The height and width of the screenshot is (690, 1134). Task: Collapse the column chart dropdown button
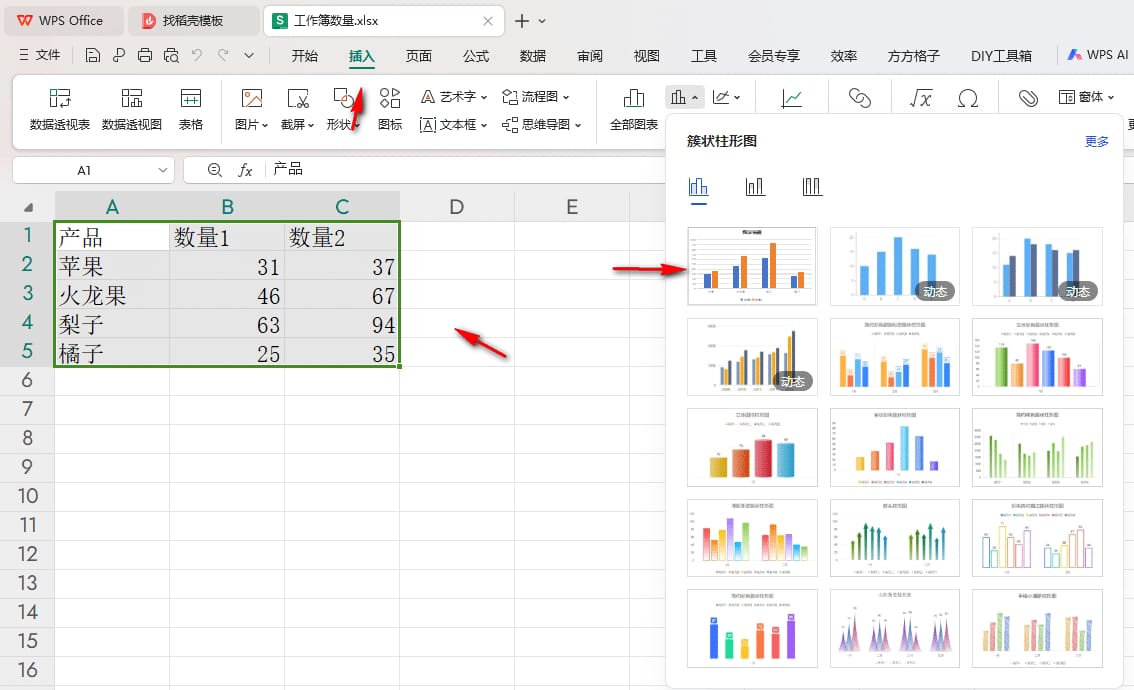[684, 97]
